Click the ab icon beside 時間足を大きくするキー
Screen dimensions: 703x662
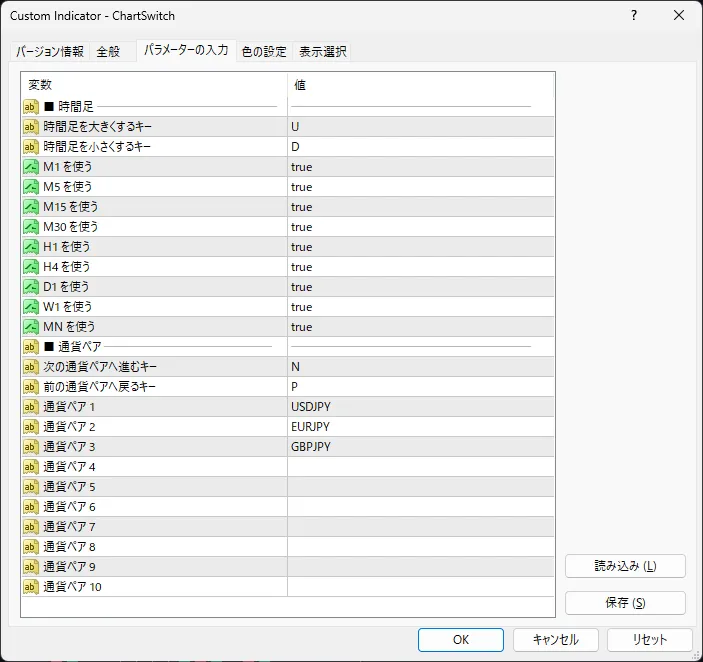pos(30,127)
